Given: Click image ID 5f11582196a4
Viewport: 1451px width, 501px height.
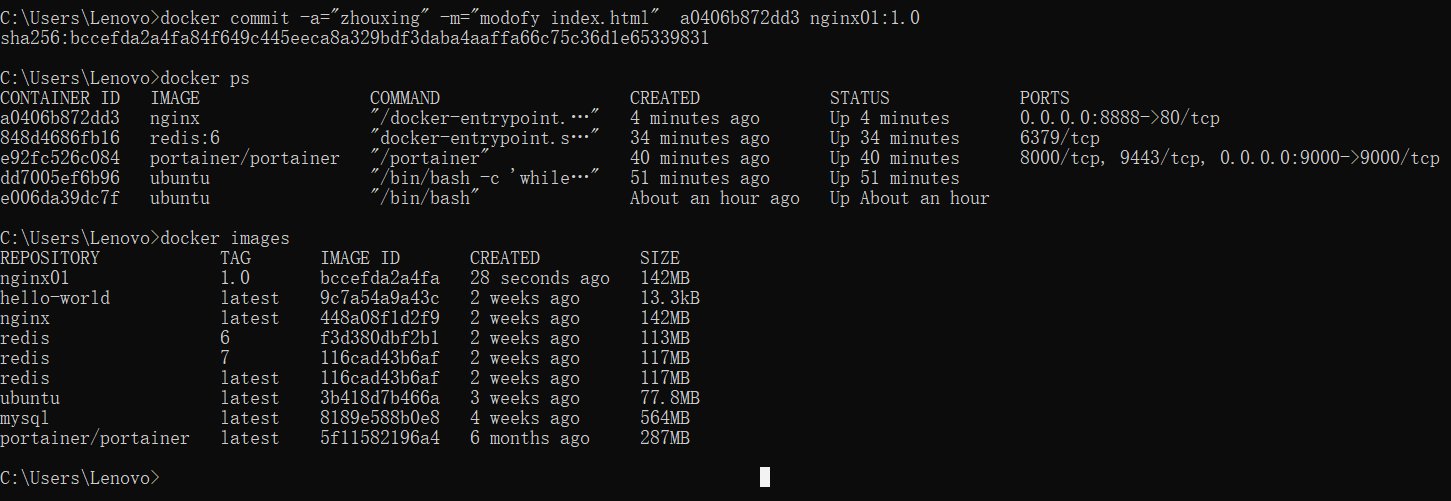Looking at the screenshot, I should [x=380, y=438].
